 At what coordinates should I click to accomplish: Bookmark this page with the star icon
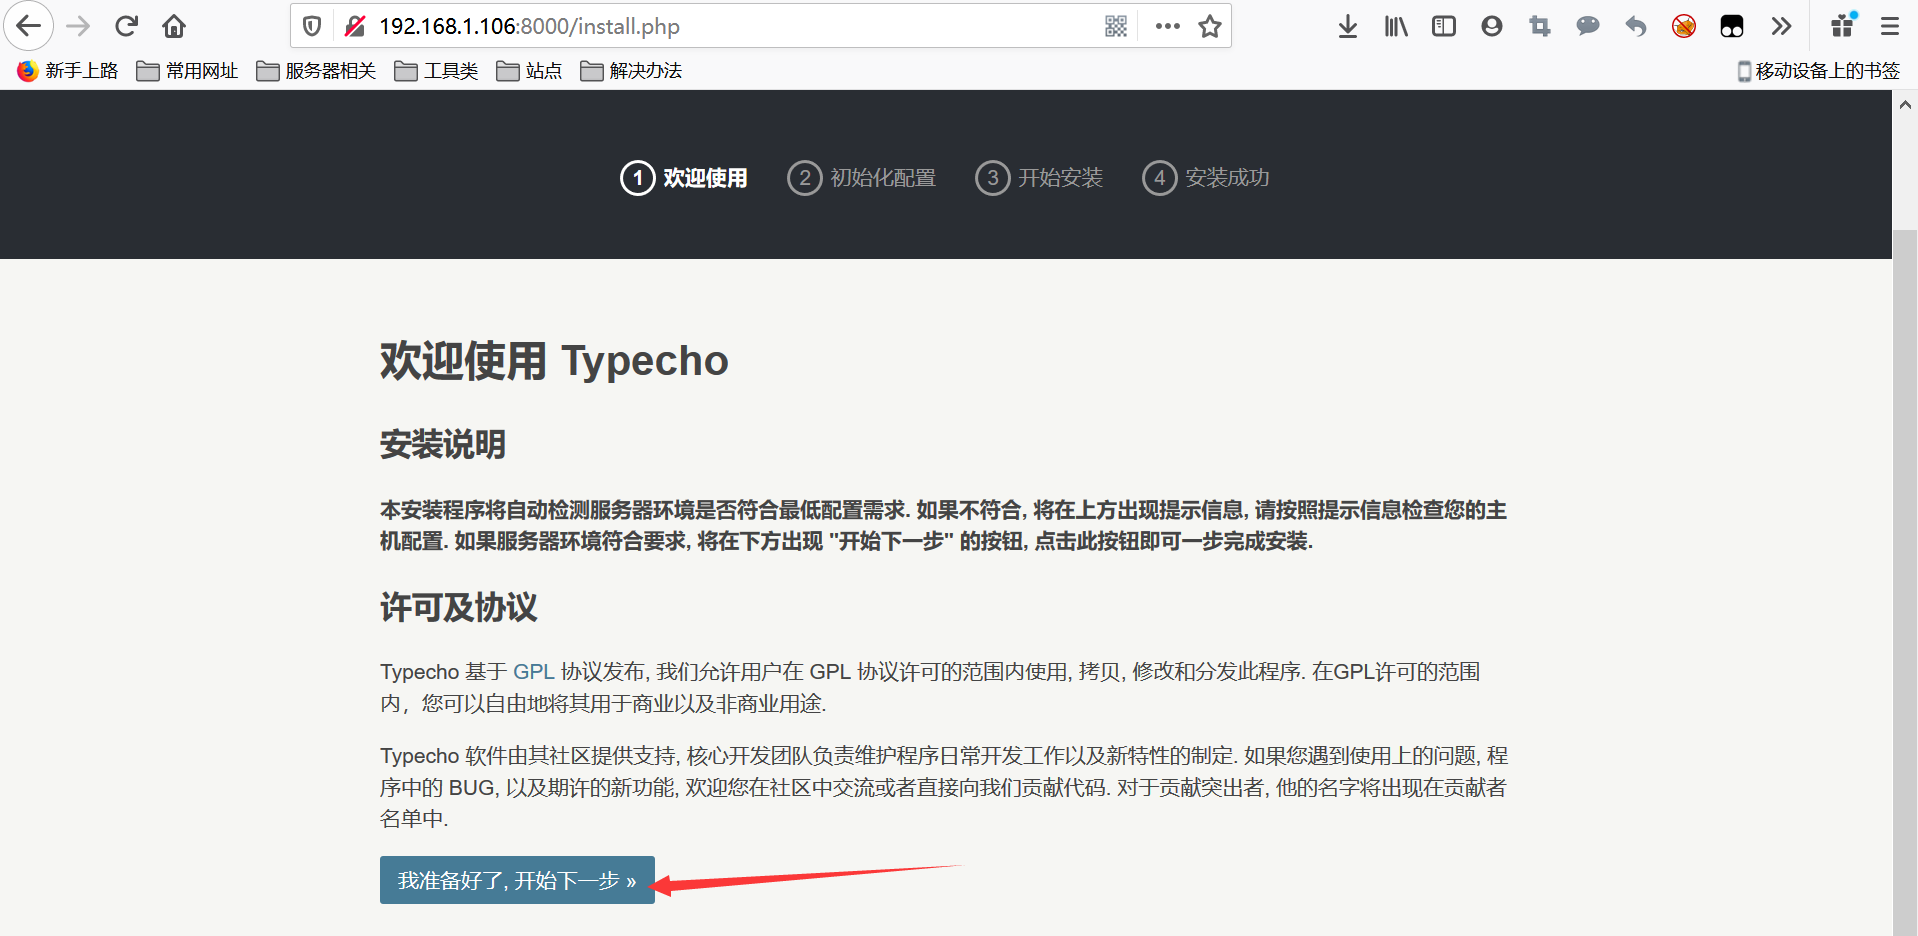tap(1210, 26)
